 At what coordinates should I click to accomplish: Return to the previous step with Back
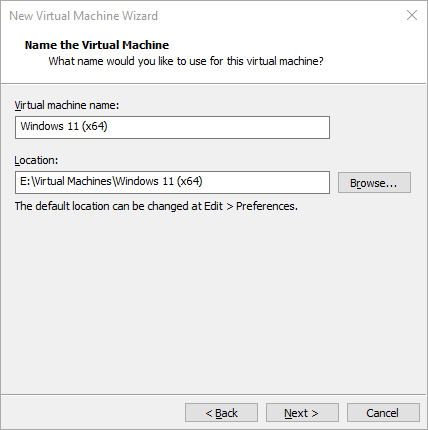click(x=221, y=413)
